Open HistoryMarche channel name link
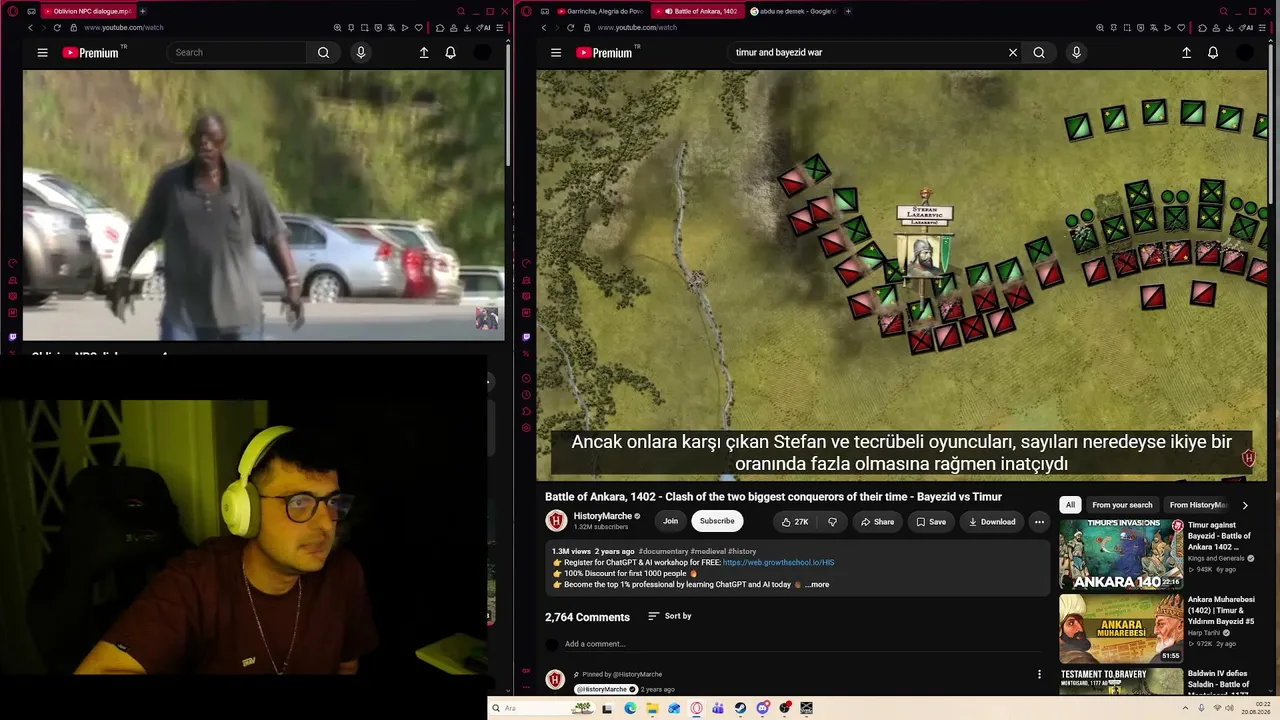Viewport: 1280px width, 720px height. [x=602, y=516]
